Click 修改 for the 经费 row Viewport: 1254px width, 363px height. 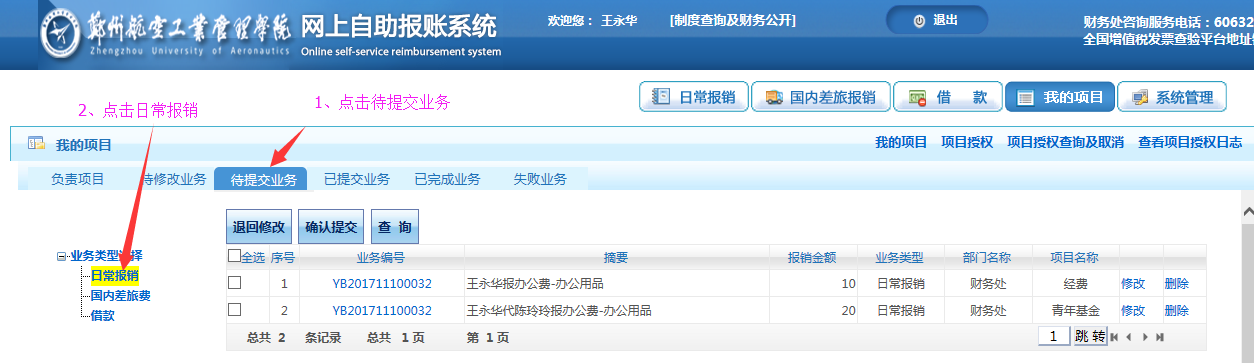tap(1133, 284)
